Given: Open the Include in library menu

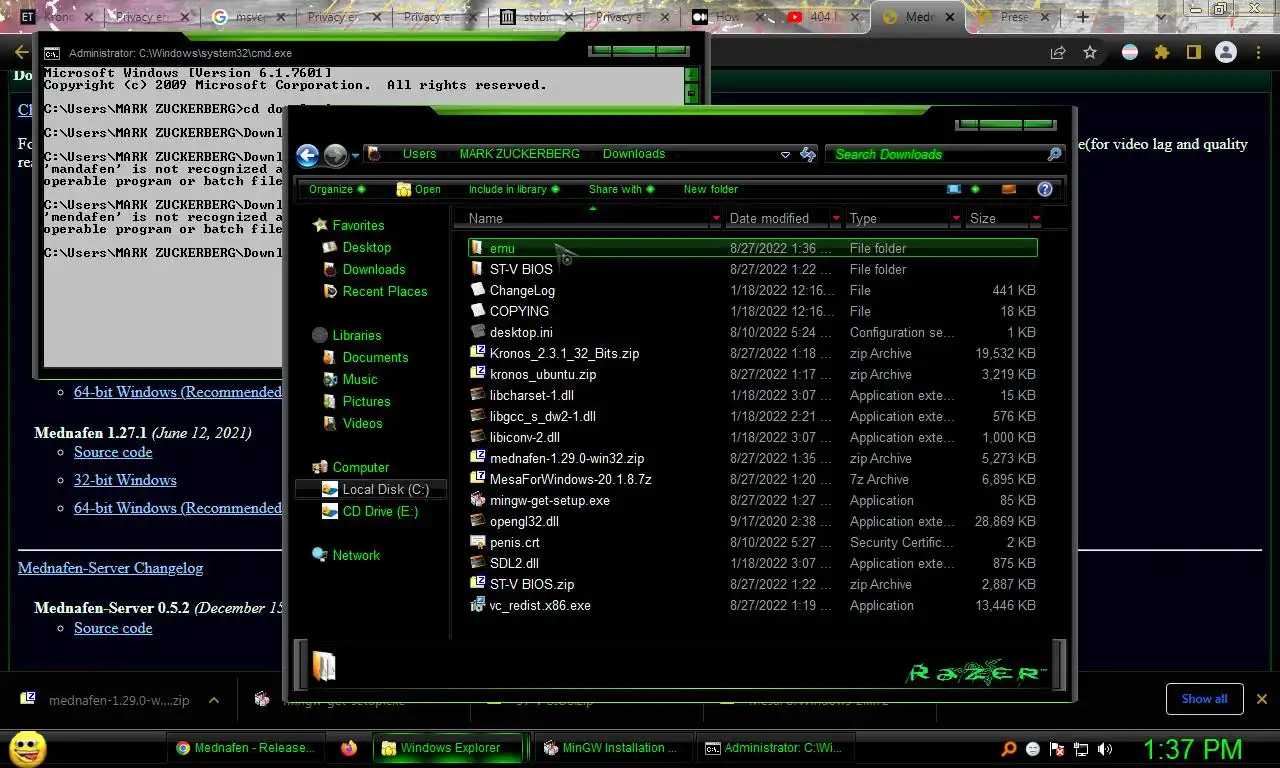Looking at the screenshot, I should tap(514, 189).
